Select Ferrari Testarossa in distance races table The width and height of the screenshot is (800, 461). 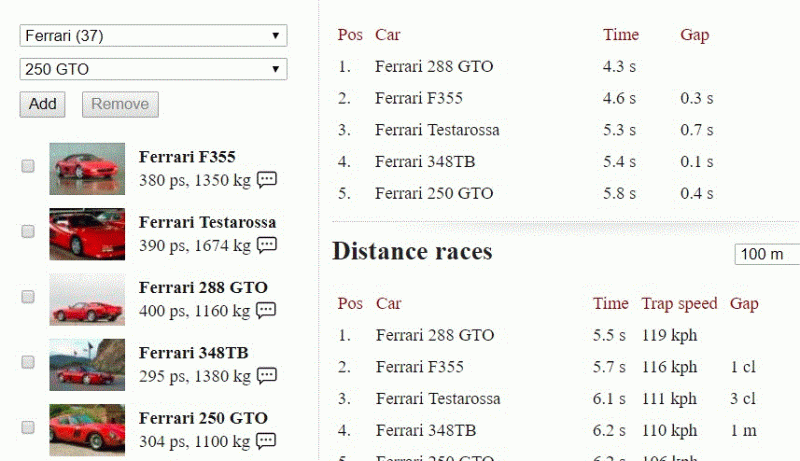(438, 399)
